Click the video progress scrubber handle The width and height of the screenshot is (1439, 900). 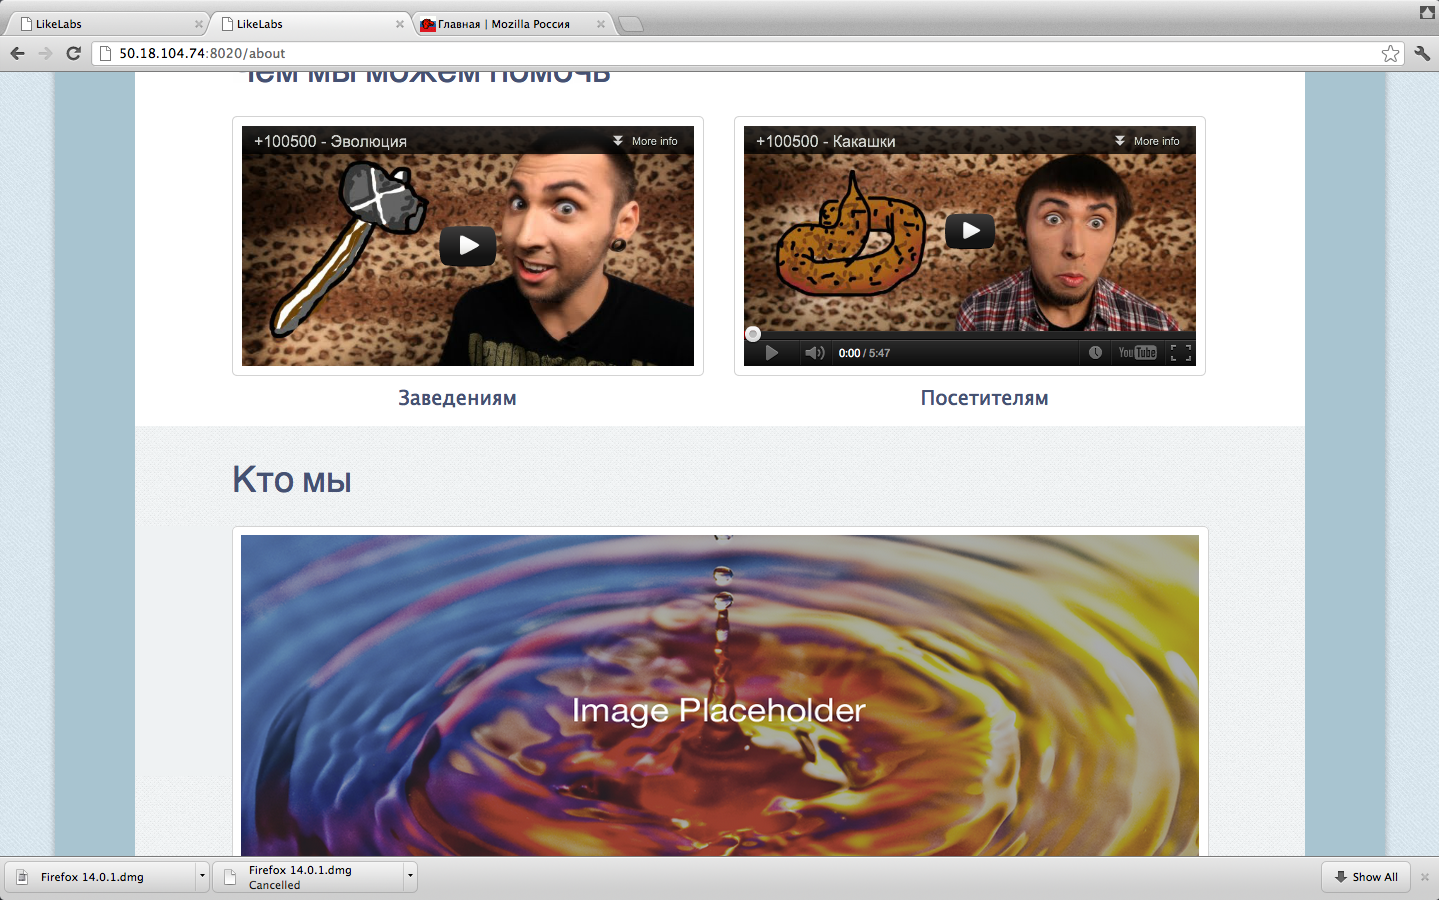753,334
